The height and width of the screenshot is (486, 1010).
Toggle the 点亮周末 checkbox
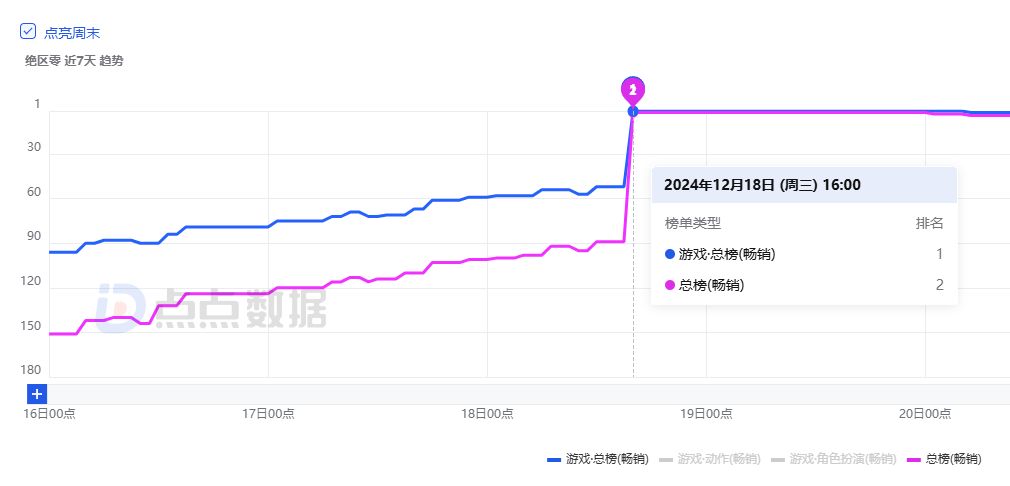coord(28,31)
